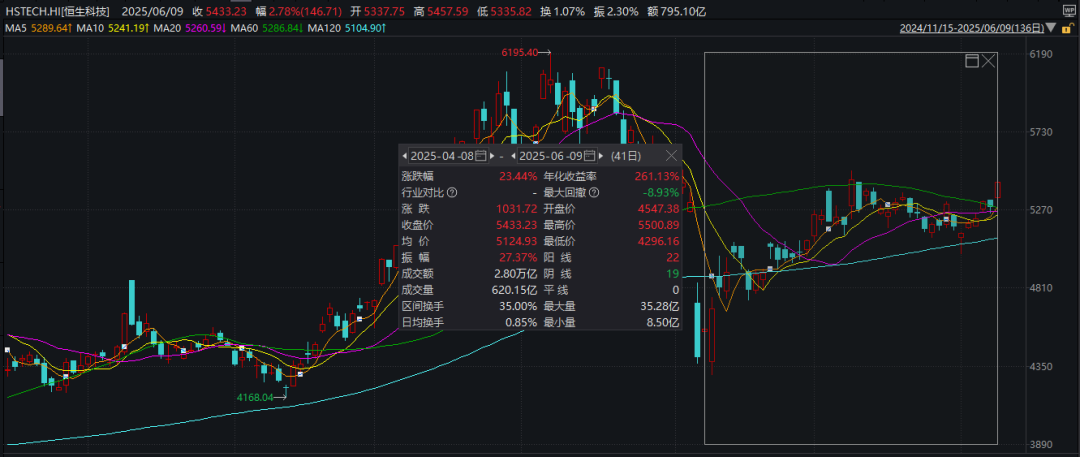Open the end date calendar picker

(x=589, y=156)
